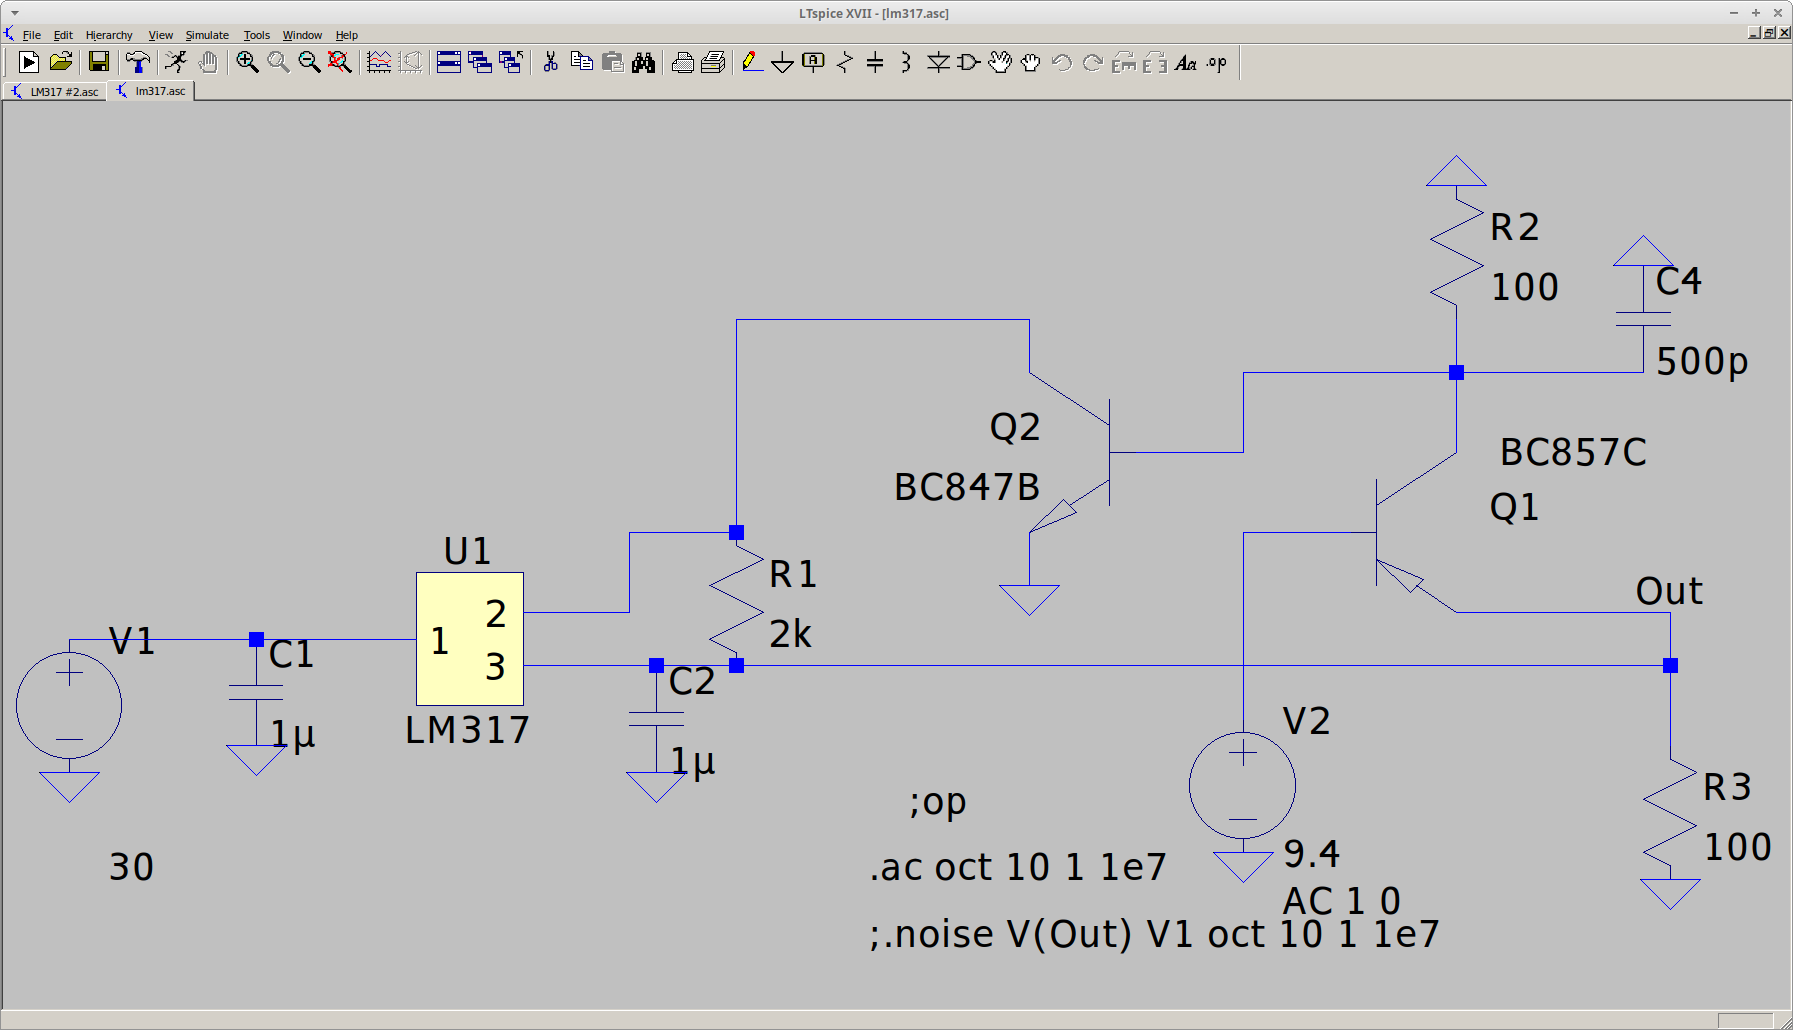Viewport: 1793px width, 1030px height.
Task: Cascade windows with the overlapping windows icon
Action: click(480, 62)
